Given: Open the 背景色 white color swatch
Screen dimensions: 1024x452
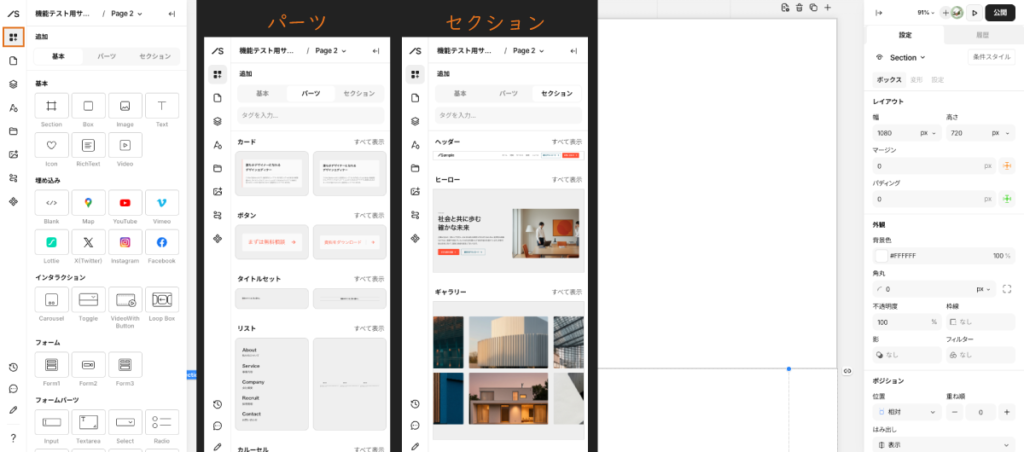Looking at the screenshot, I should tap(882, 255).
